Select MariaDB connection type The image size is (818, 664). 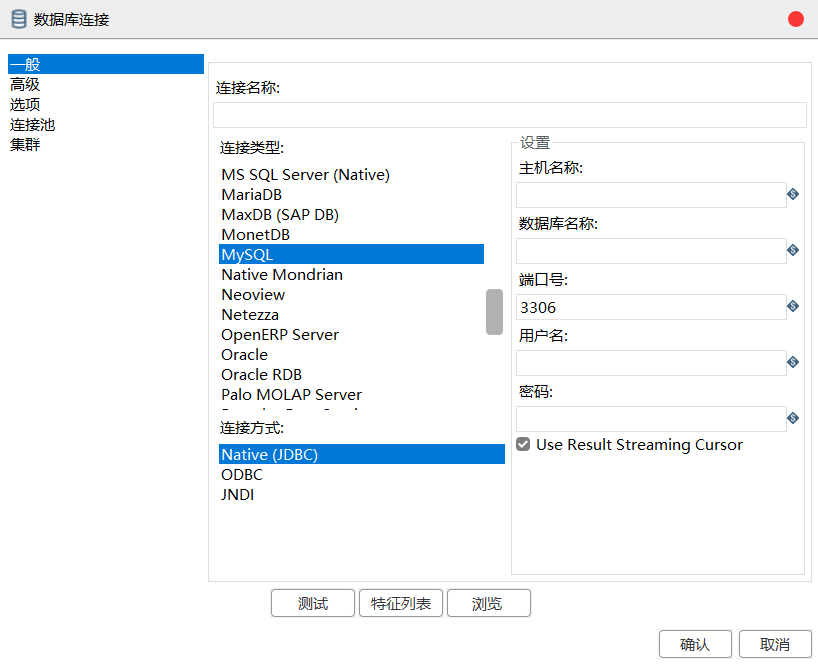coord(352,195)
